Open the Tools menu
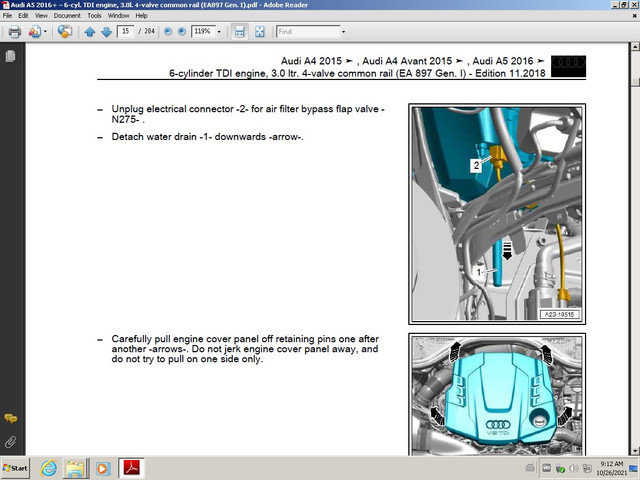 (x=94, y=16)
